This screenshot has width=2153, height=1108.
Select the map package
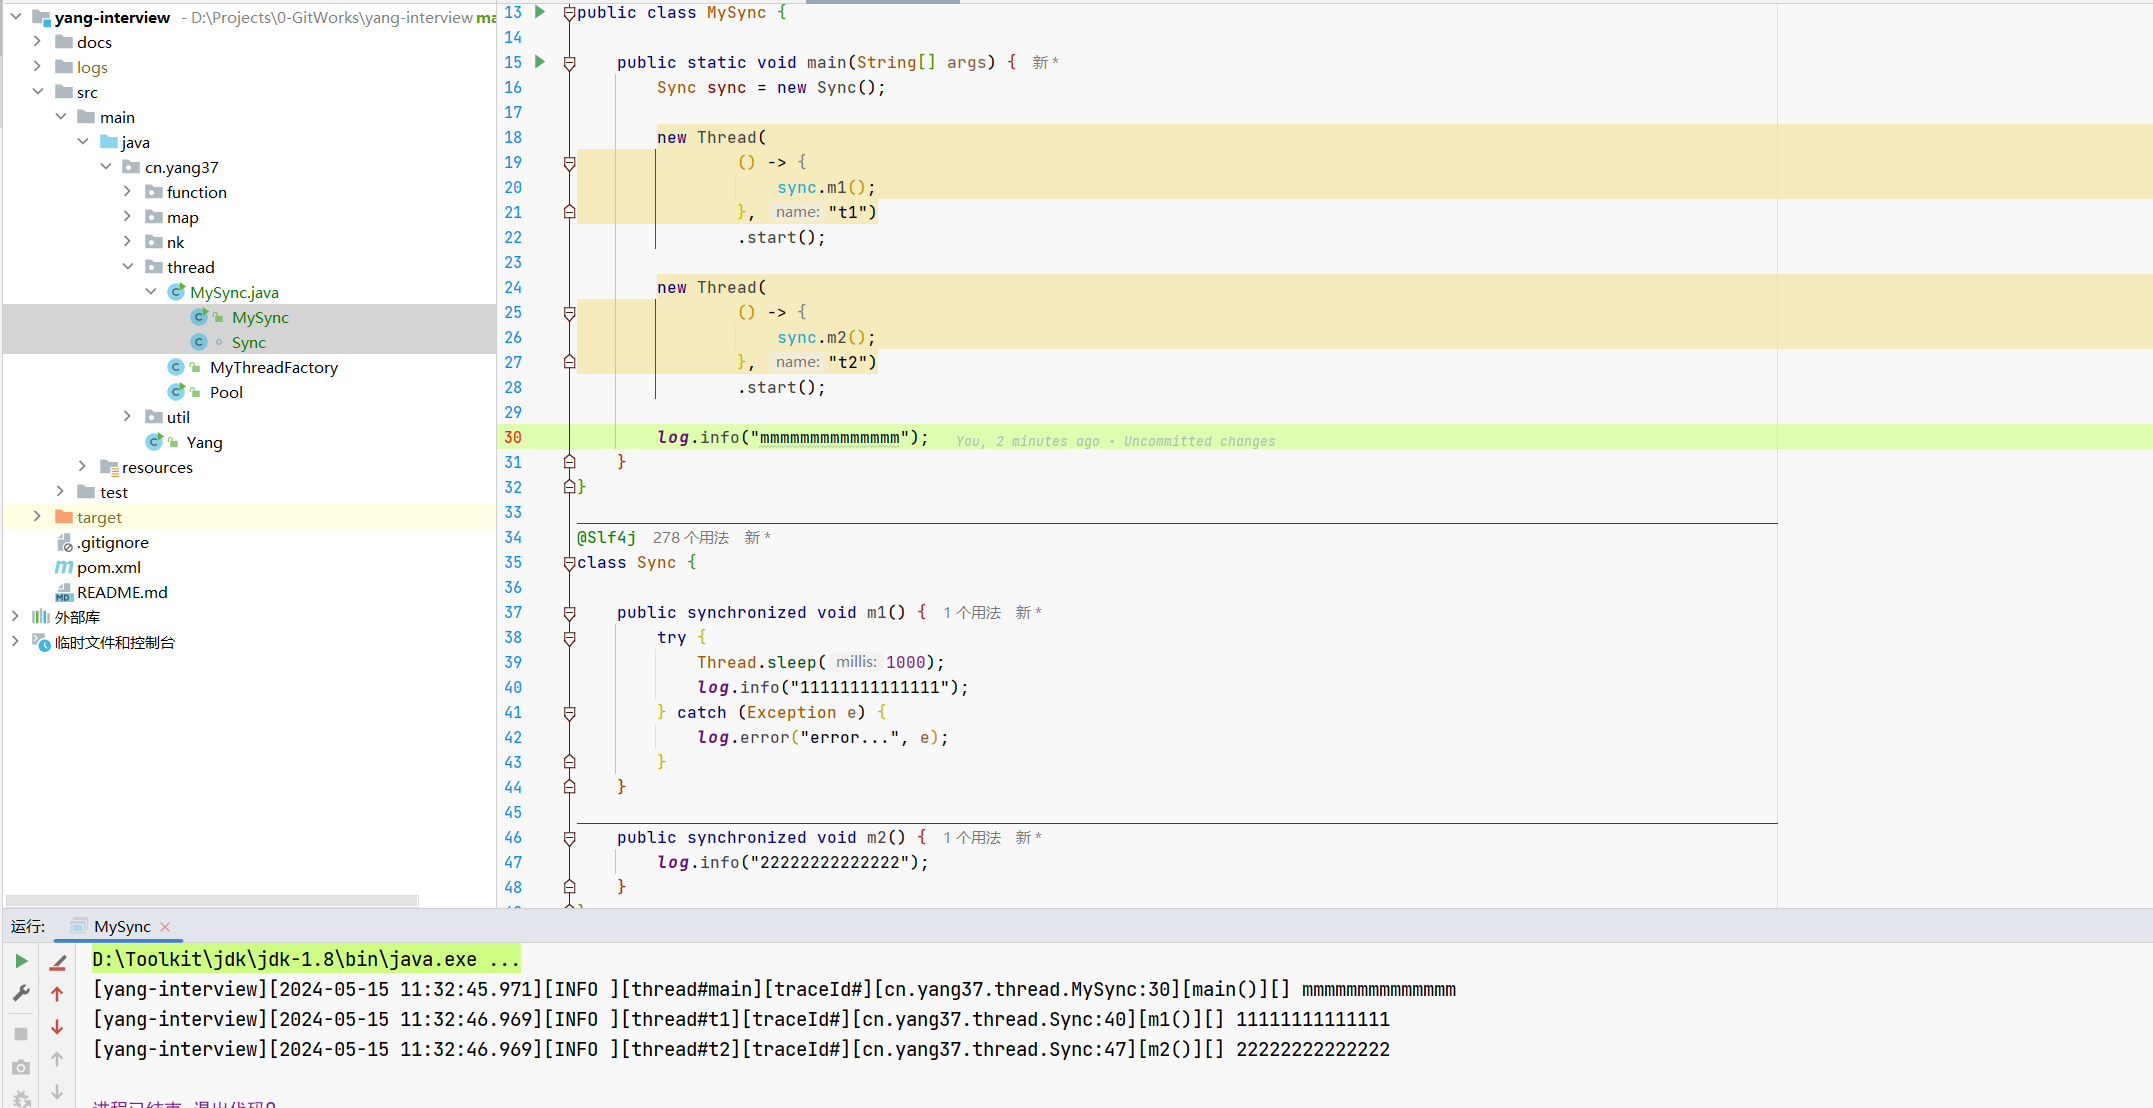click(x=183, y=217)
